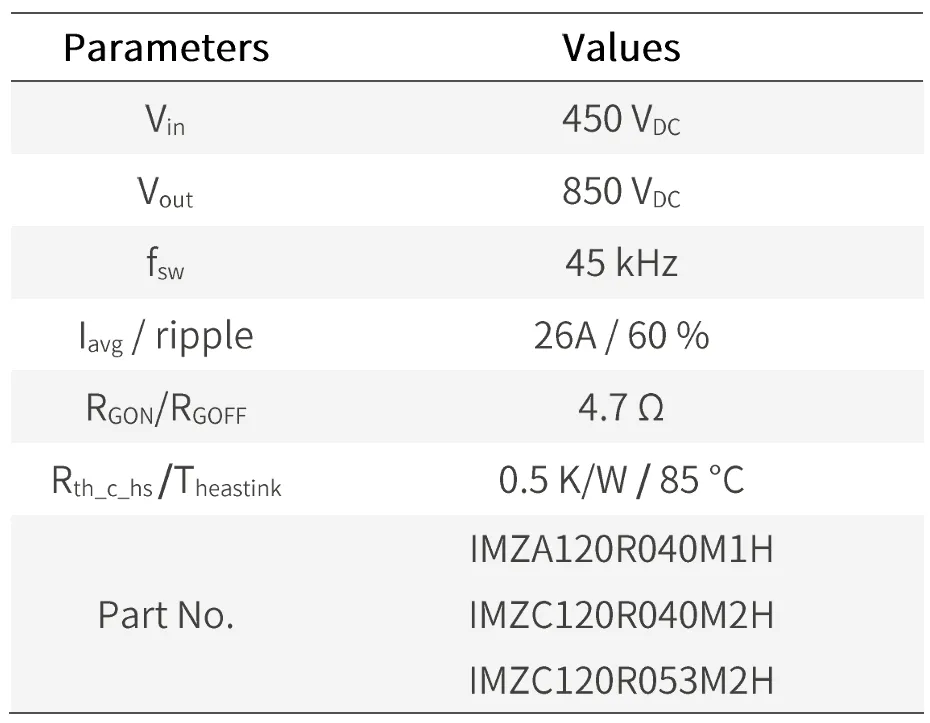This screenshot has width=930, height=723.
Task: Click the Parameters column header
Action: tap(166, 47)
